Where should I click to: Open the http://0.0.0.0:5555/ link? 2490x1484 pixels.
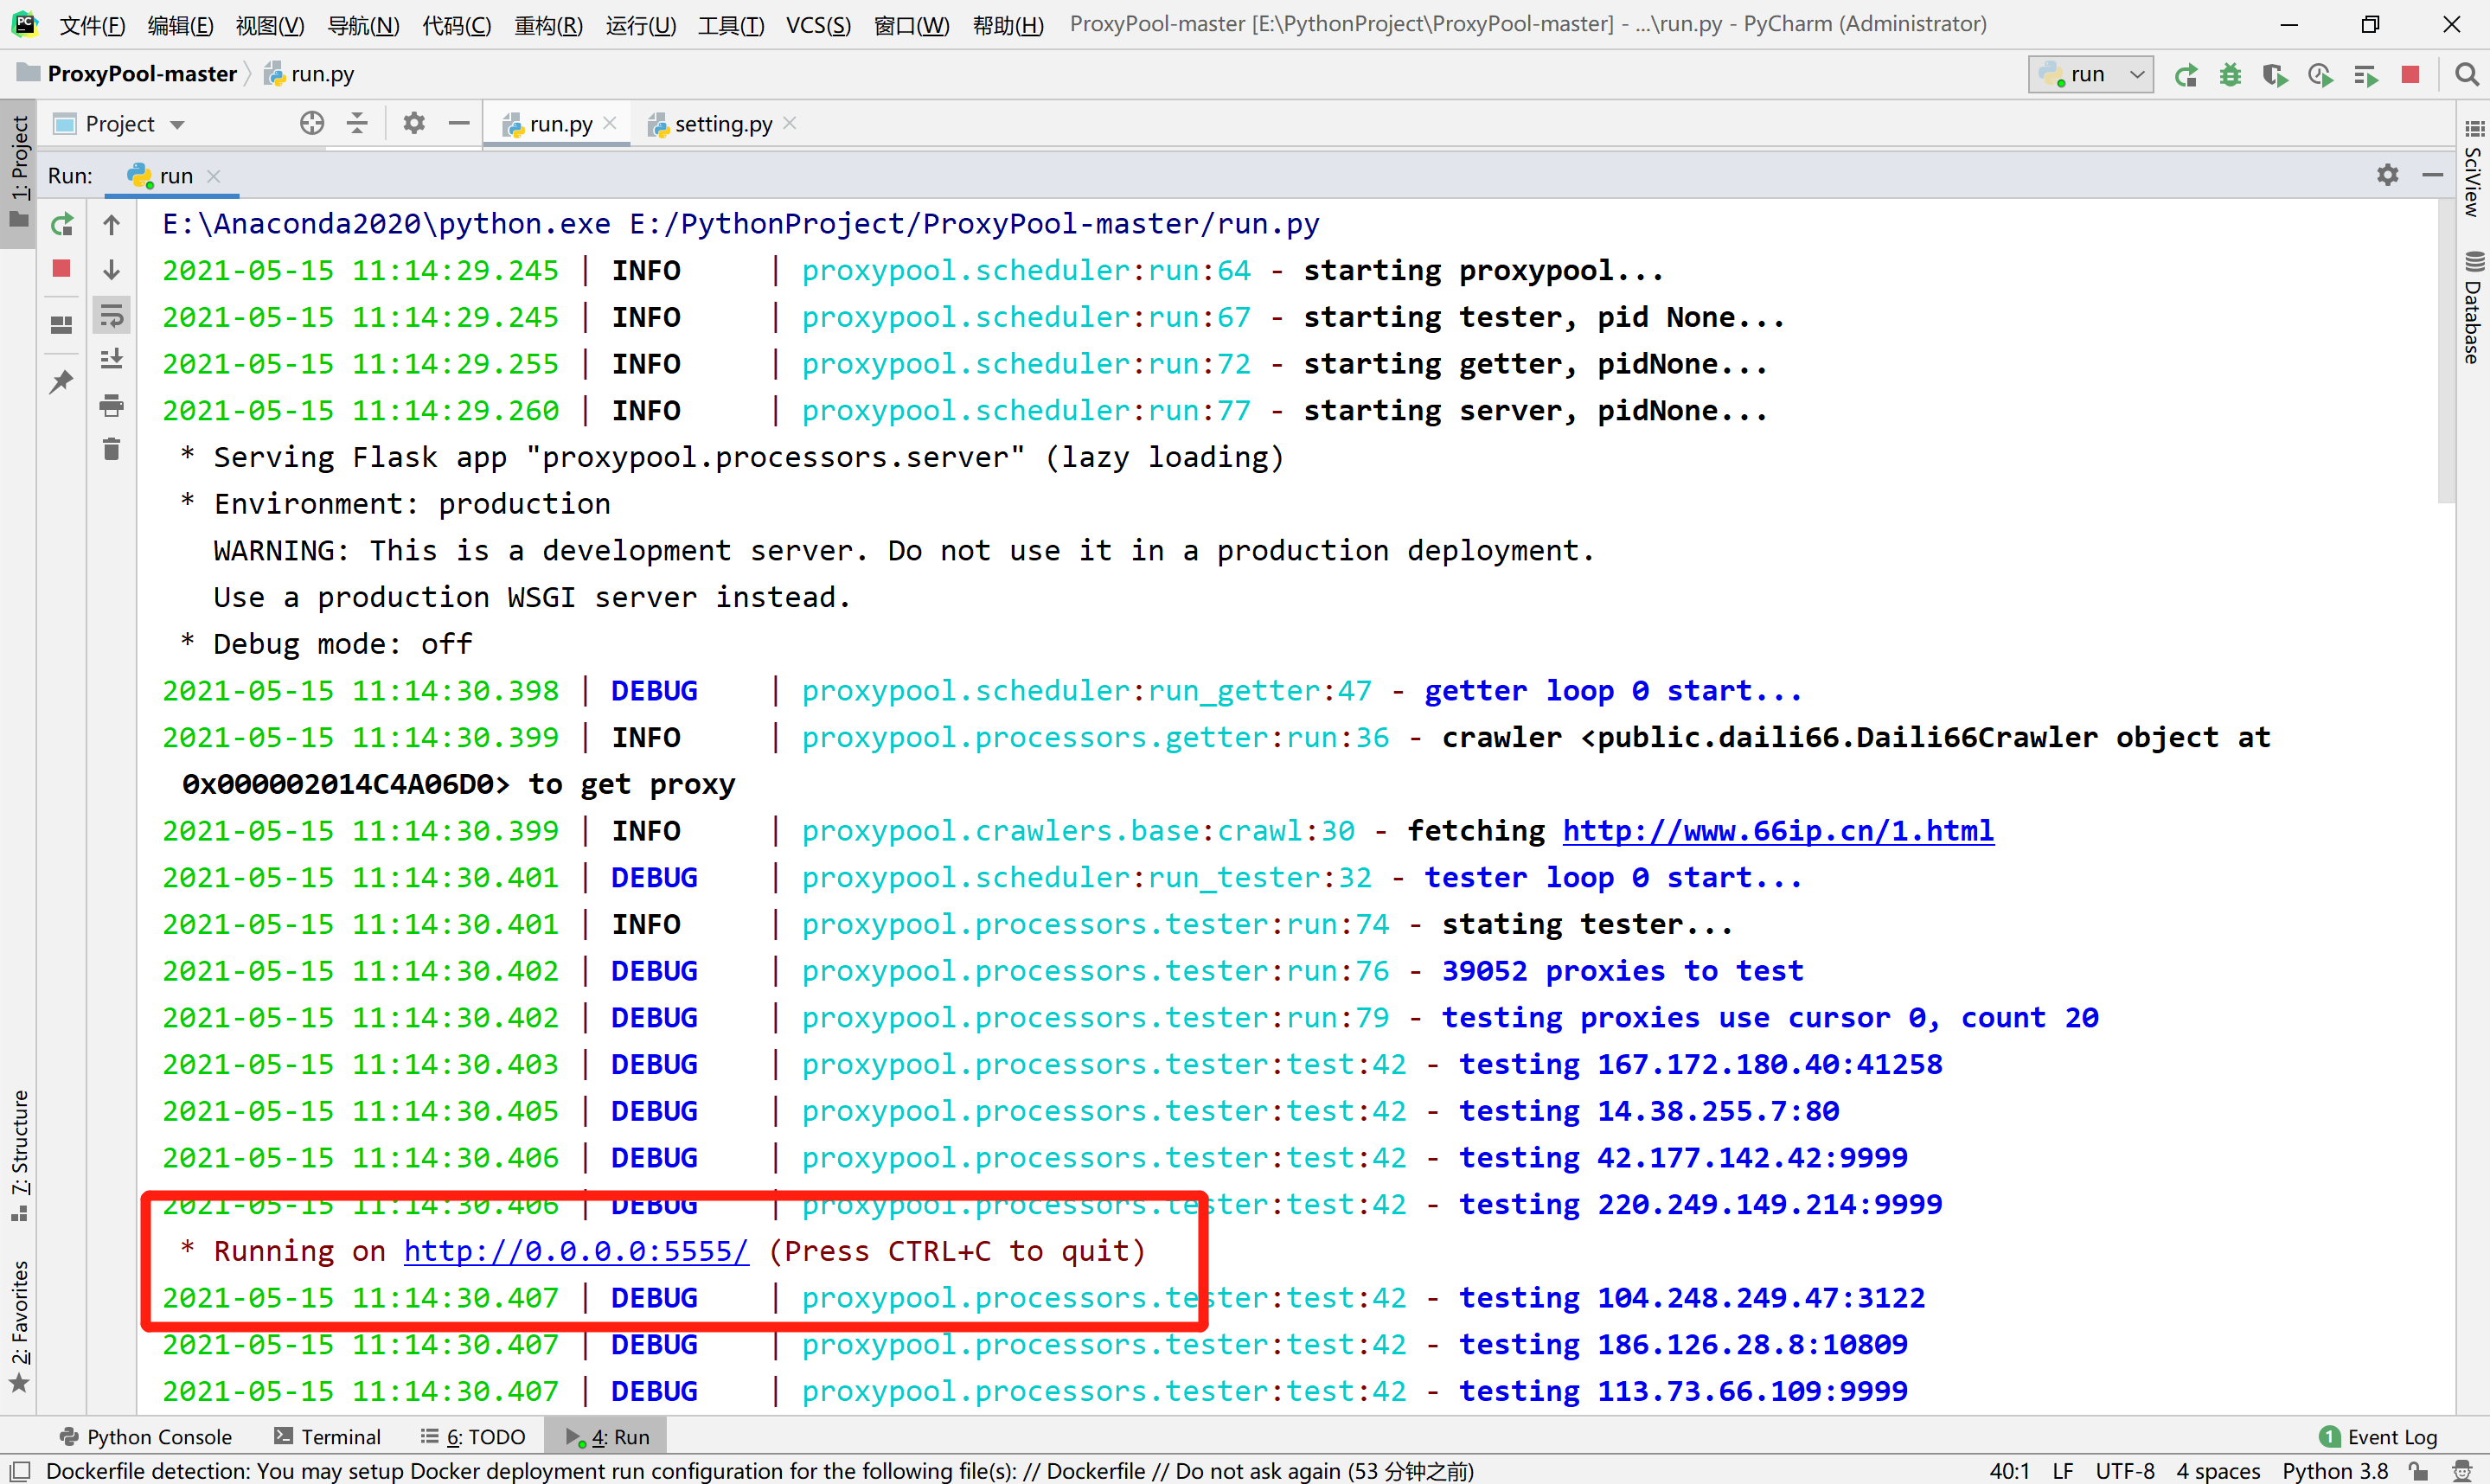click(576, 1251)
